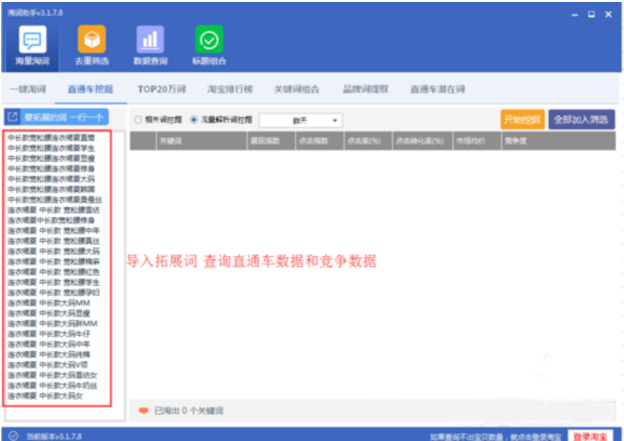Click the orange 开始挖掘 button
Screen dimensions: 624x441
tap(522, 119)
